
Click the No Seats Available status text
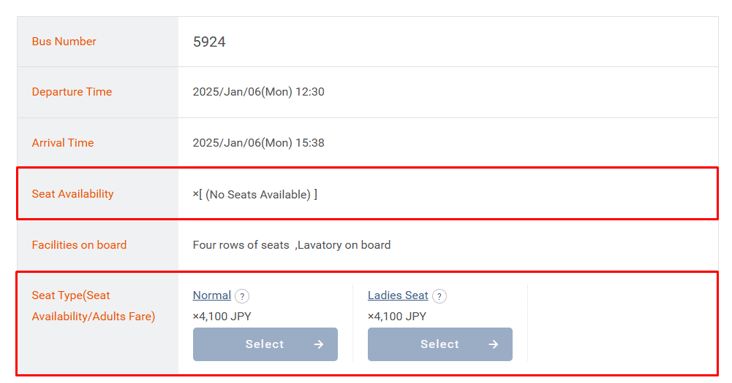(258, 194)
